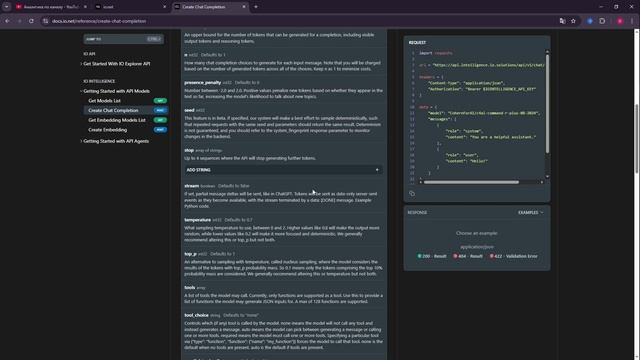Click the plus icon in ADD STRING row
Screen dimensions: 640x360
tap(377, 170)
